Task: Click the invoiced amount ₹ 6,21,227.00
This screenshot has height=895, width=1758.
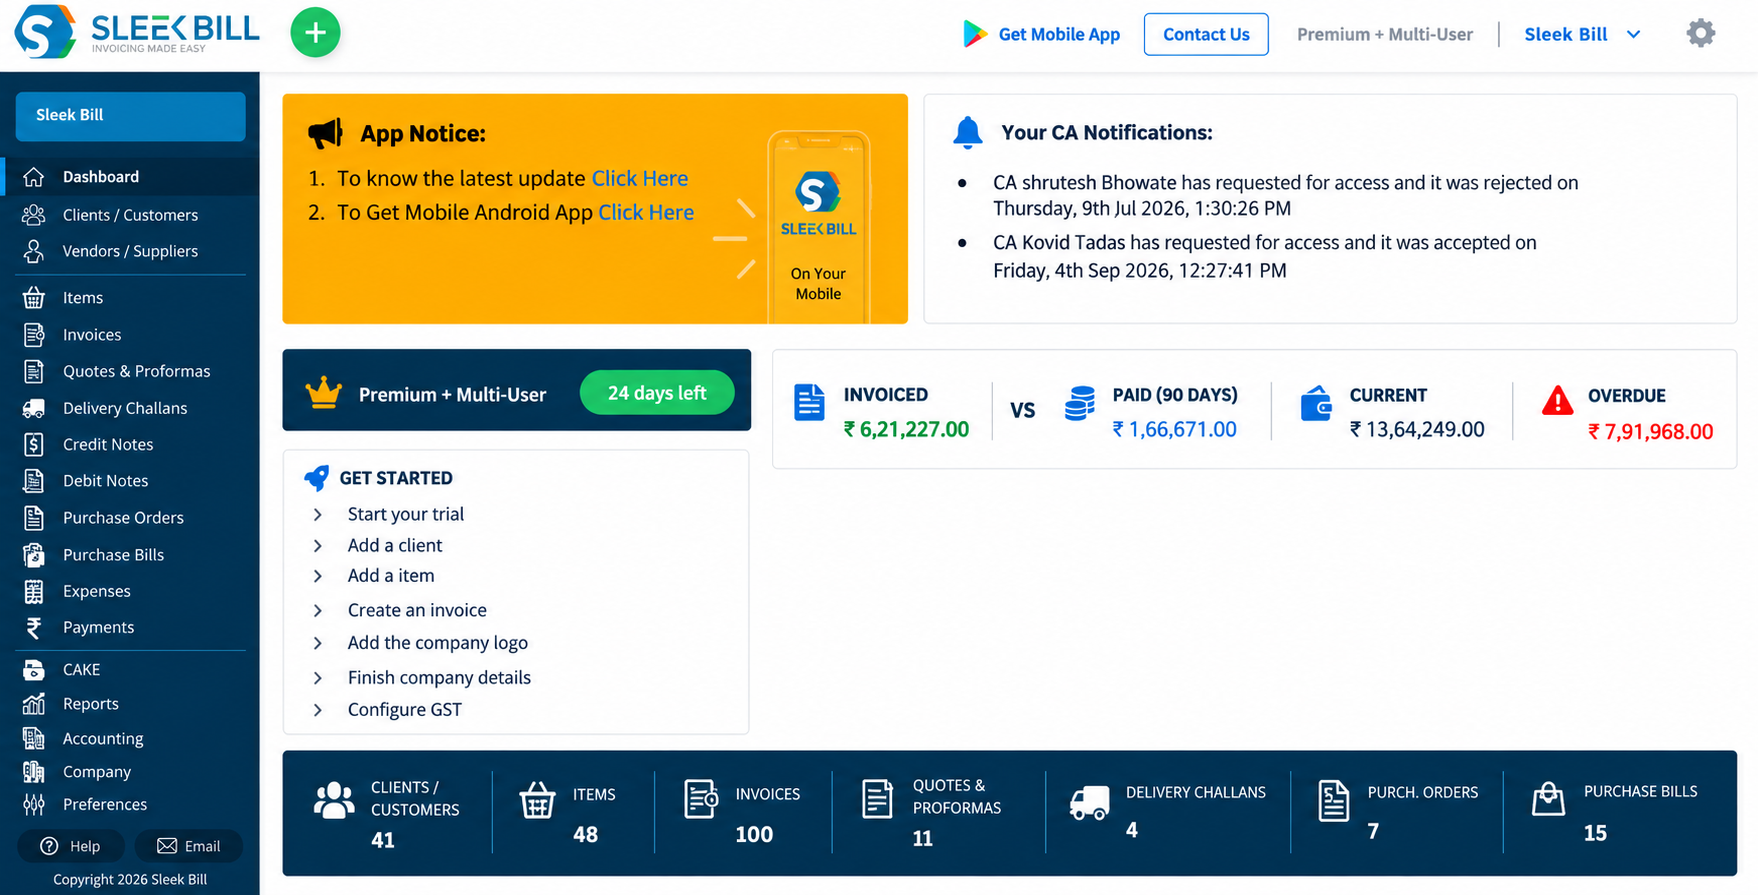Action: (906, 429)
